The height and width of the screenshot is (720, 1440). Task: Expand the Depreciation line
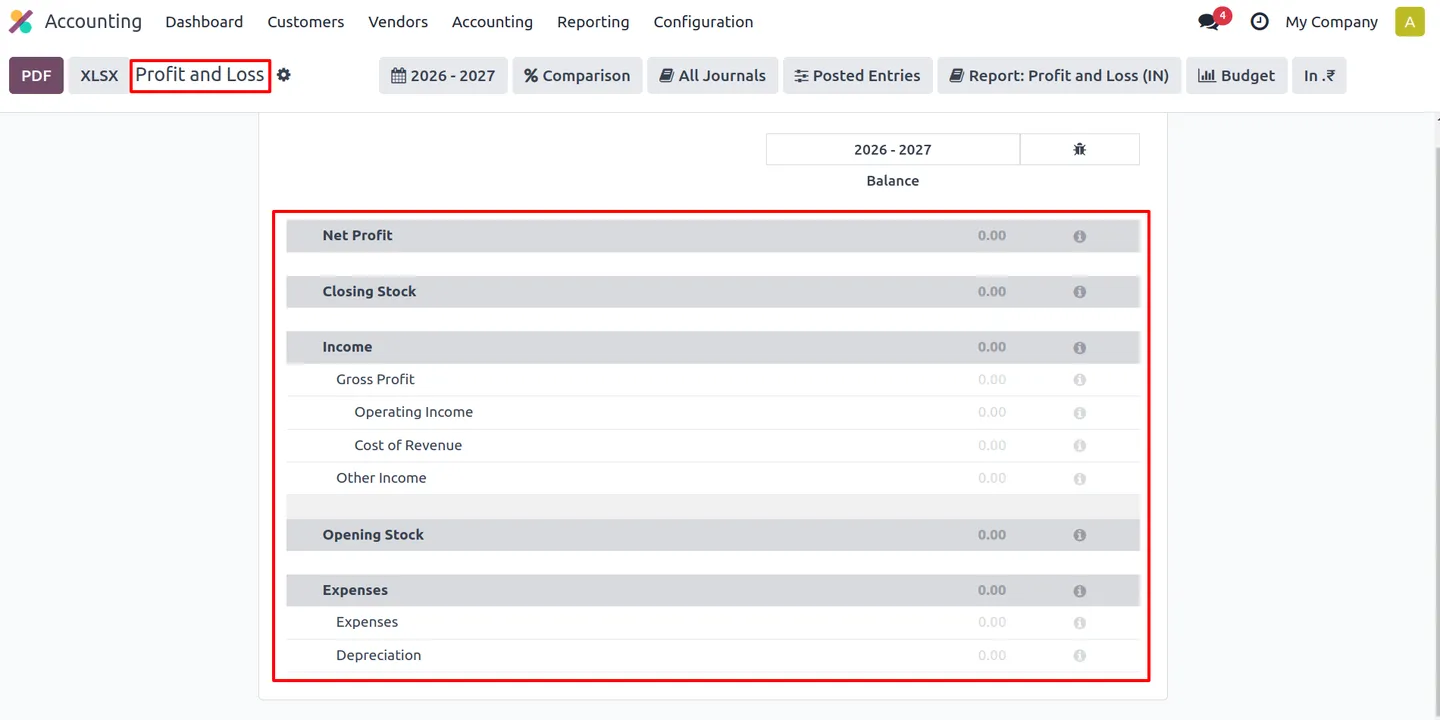click(x=378, y=655)
